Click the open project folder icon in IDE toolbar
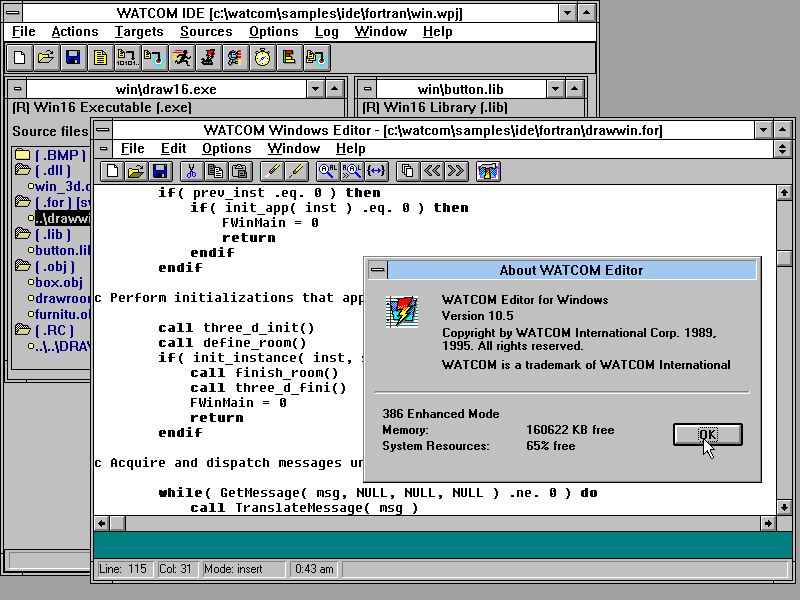The image size is (800, 600). 46,57
